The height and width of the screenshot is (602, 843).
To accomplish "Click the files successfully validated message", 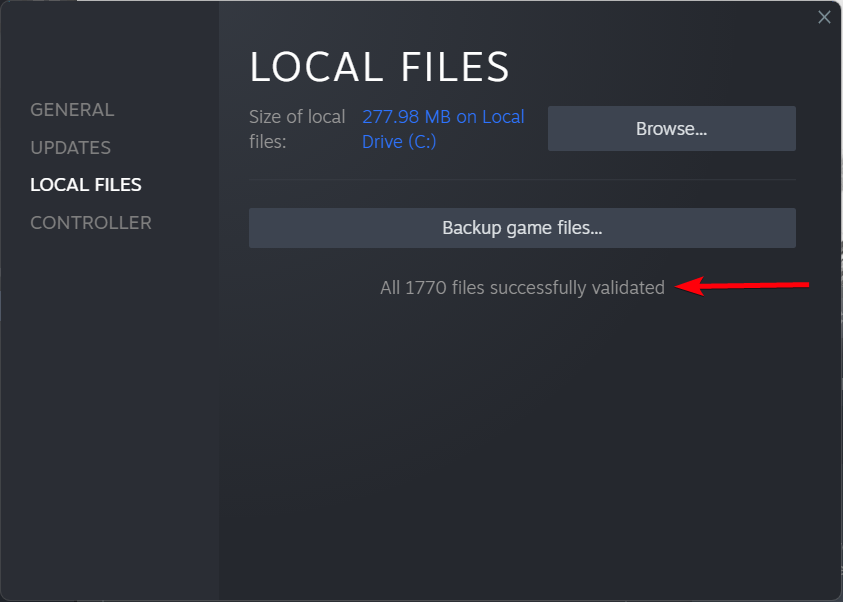I will (x=522, y=288).
